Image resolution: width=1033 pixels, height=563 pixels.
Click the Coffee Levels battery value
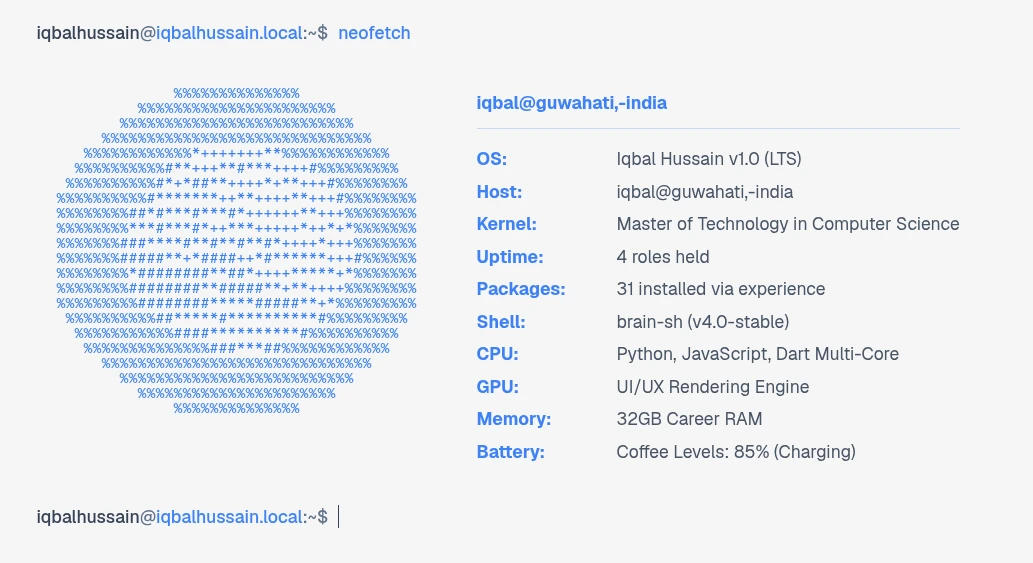(736, 452)
